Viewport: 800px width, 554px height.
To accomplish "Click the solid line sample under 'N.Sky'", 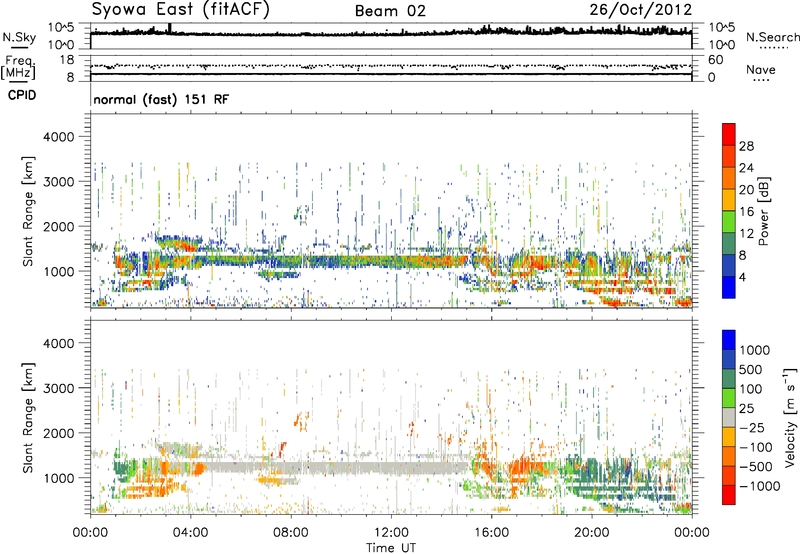I will 19,48.
